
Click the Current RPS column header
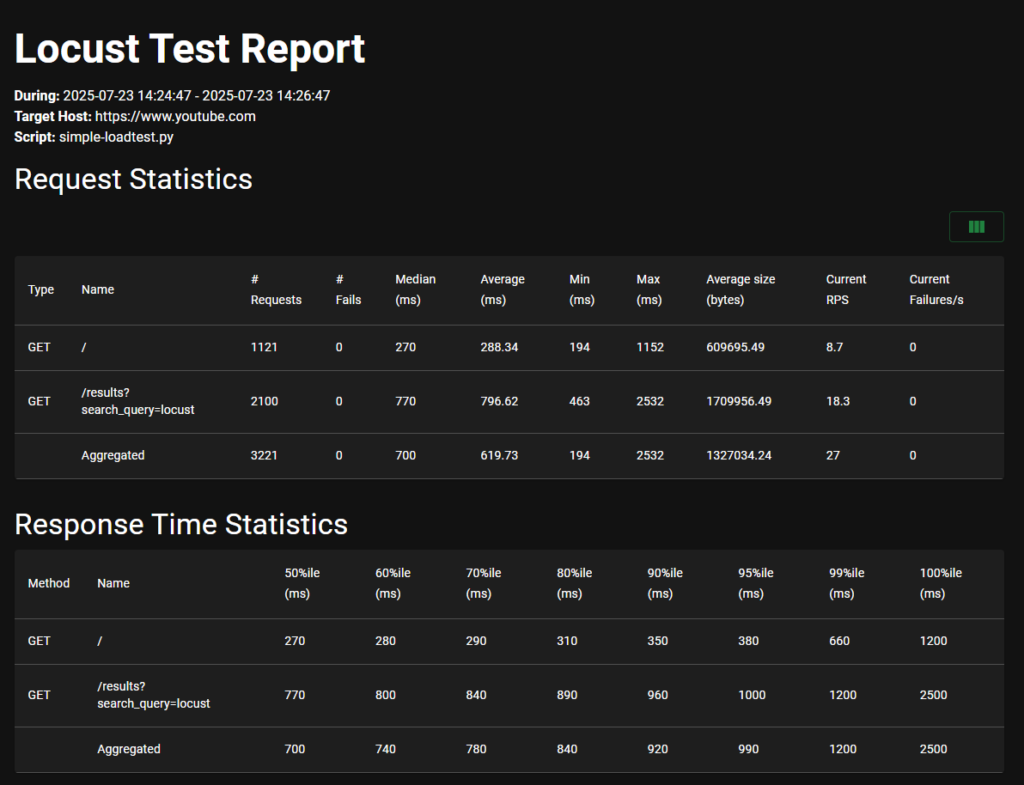[846, 290]
